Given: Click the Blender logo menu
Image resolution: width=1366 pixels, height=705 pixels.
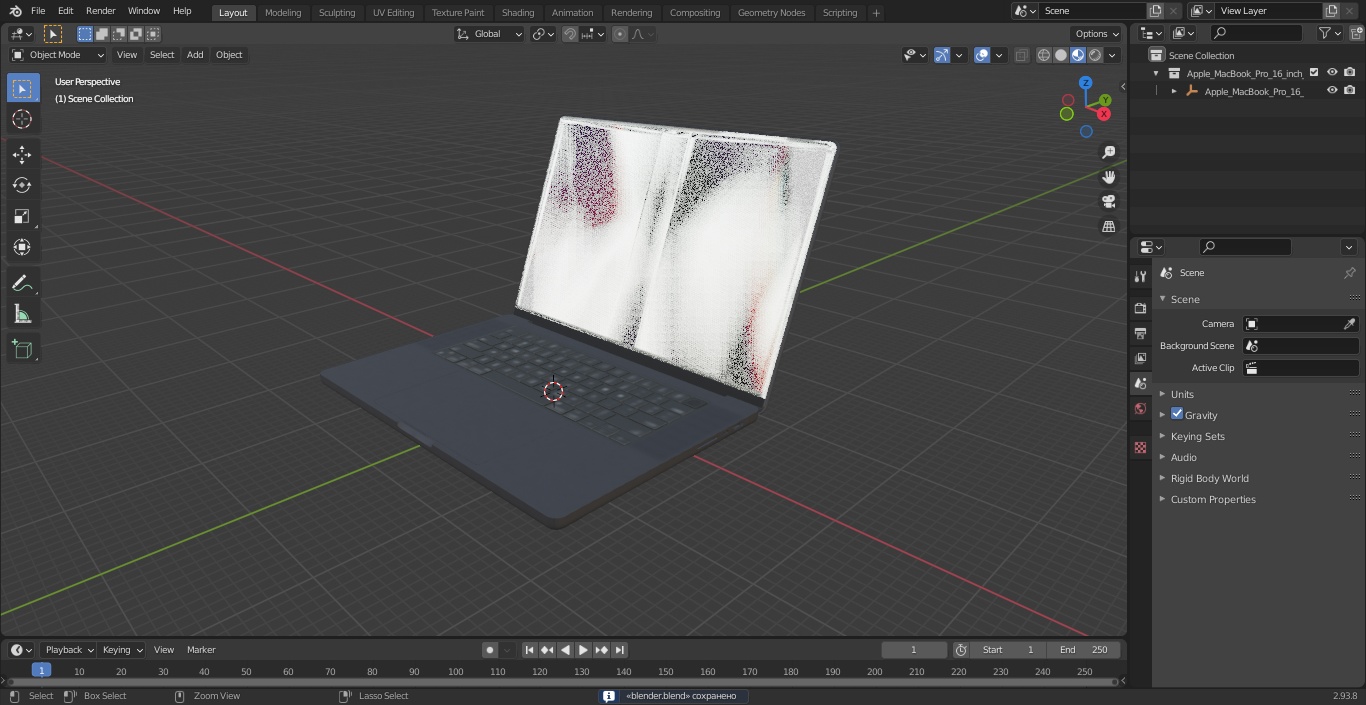Looking at the screenshot, I should pos(16,11).
